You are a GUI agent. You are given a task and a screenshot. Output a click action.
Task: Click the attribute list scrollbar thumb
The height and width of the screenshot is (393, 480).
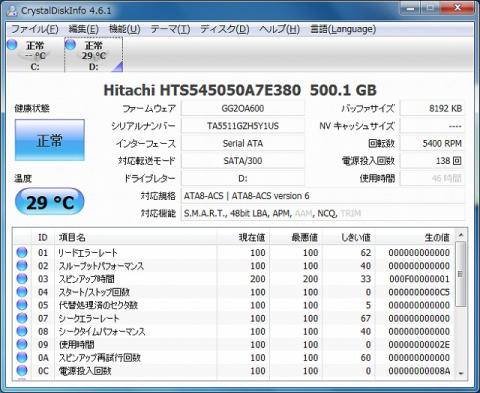click(461, 273)
